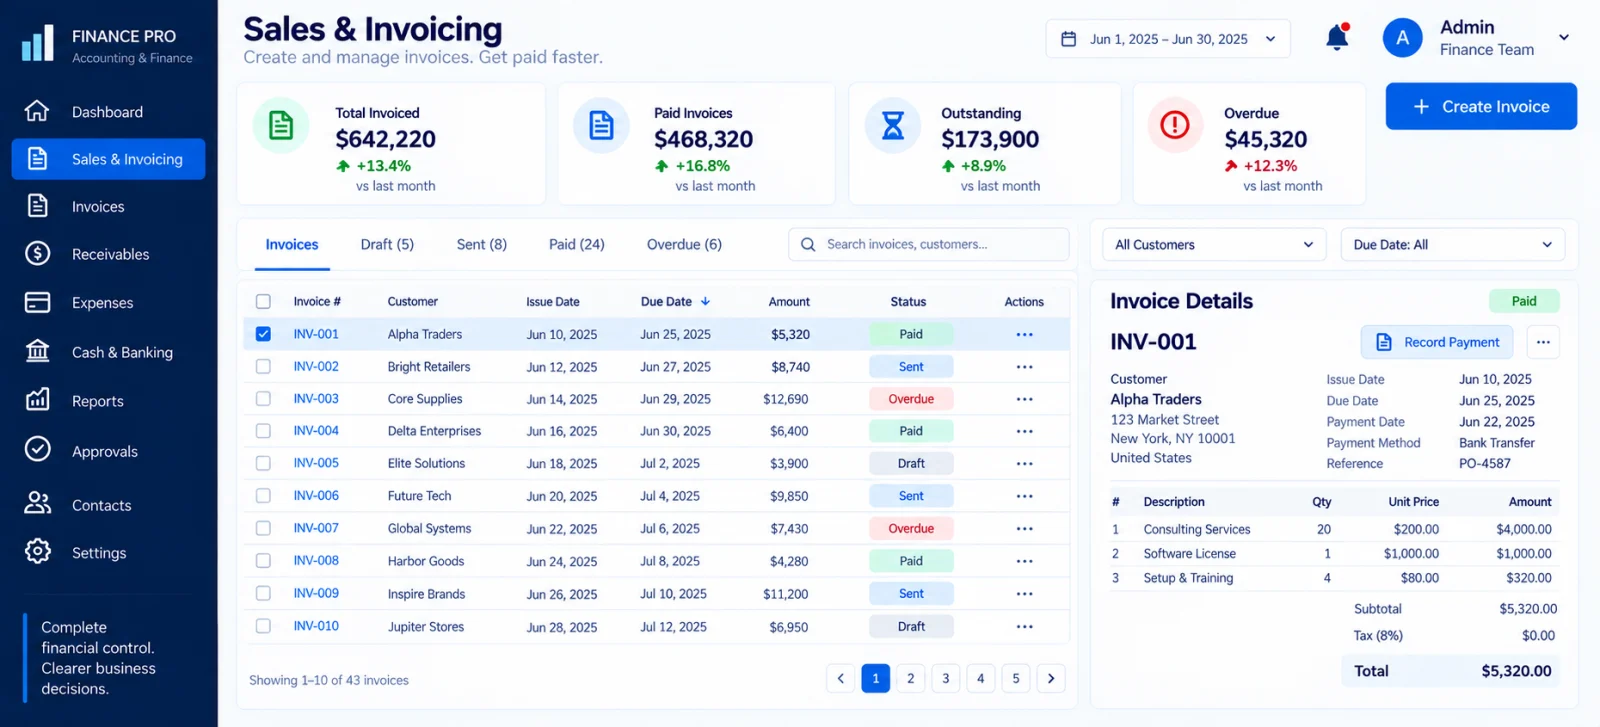Uncheck the INV-001 checkbox
Image resolution: width=1600 pixels, height=727 pixels.
point(263,334)
